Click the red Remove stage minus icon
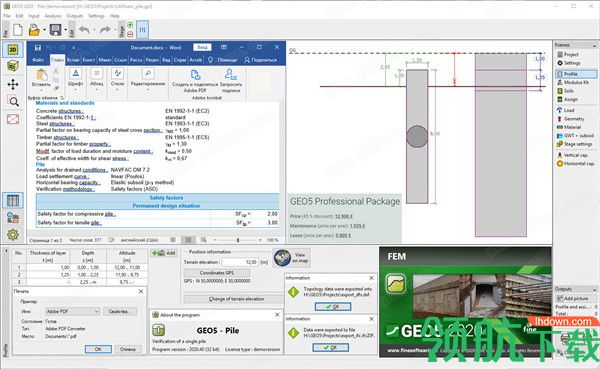The width and height of the screenshot is (600, 369). (130, 34)
